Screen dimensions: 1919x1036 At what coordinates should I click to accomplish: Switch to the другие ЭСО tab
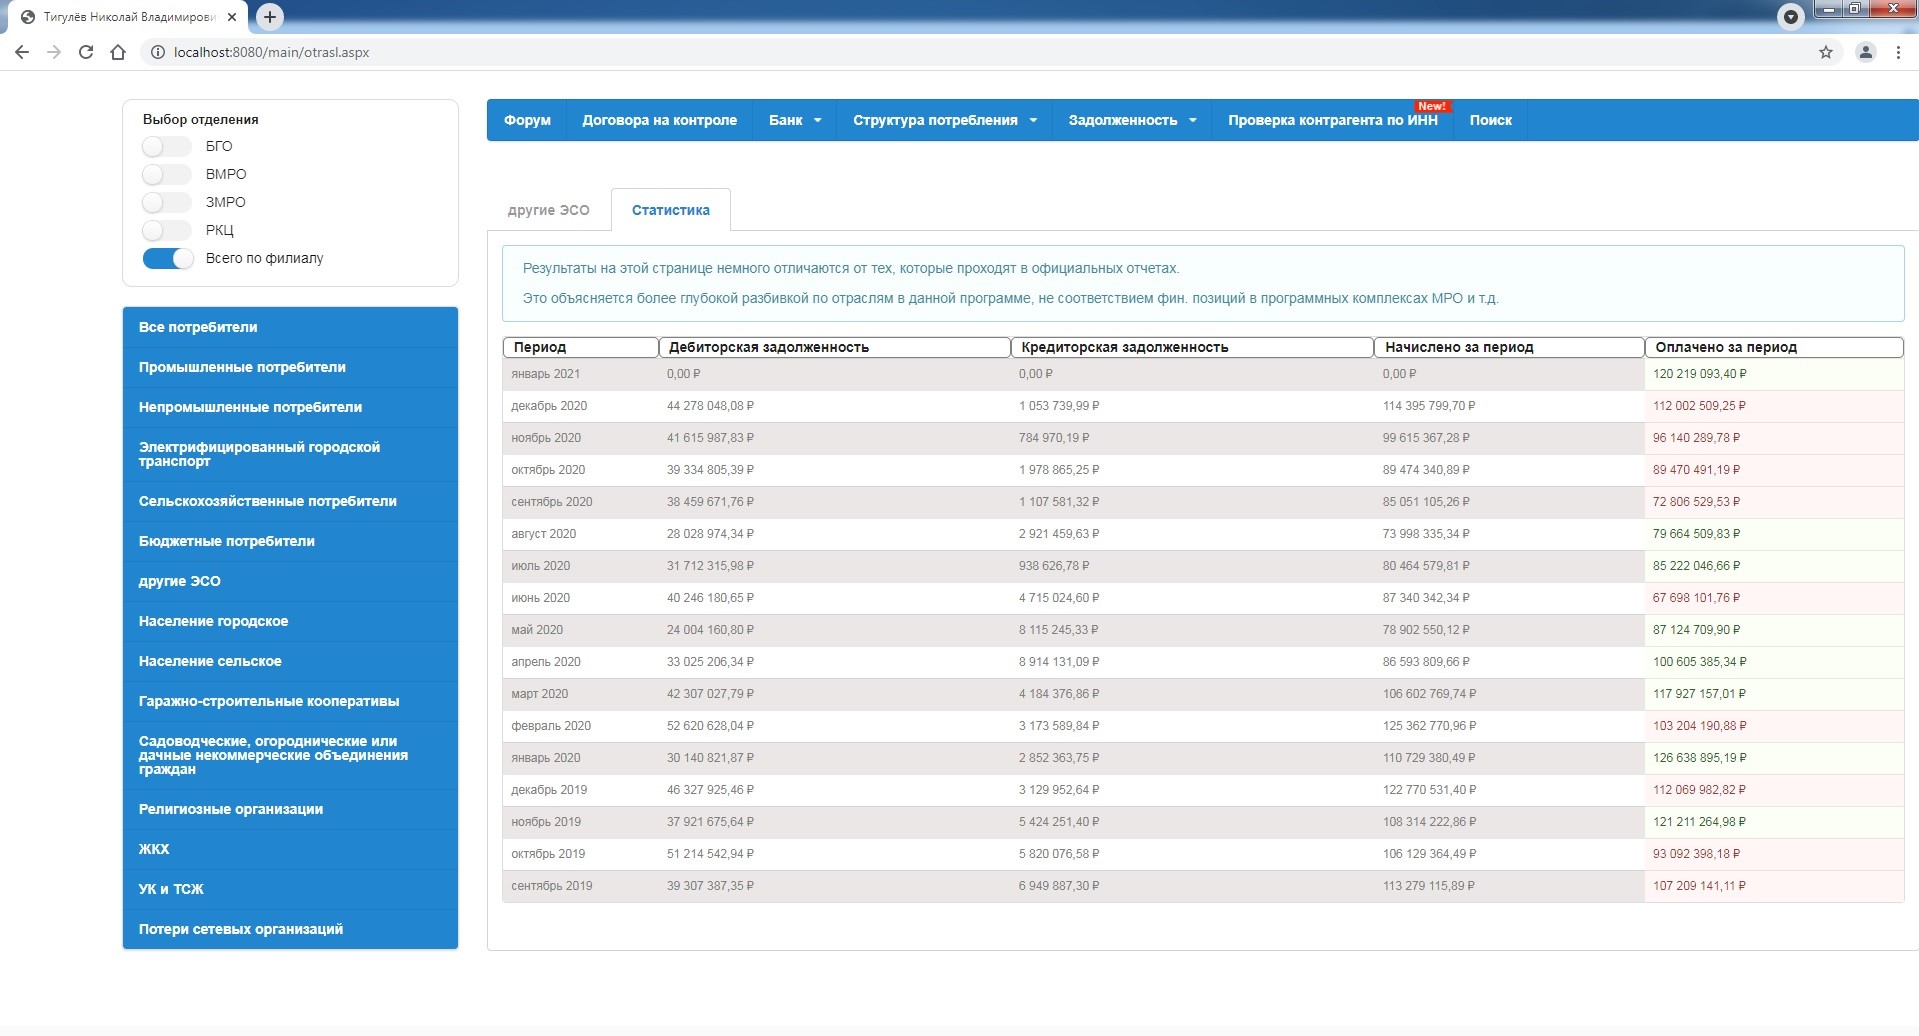(x=548, y=210)
